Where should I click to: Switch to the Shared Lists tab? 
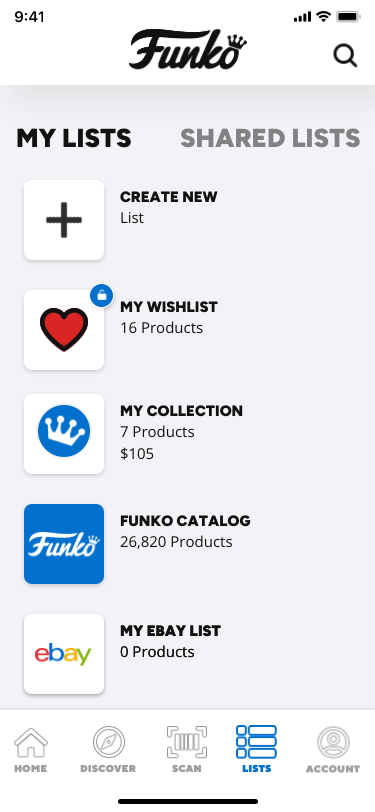270,138
